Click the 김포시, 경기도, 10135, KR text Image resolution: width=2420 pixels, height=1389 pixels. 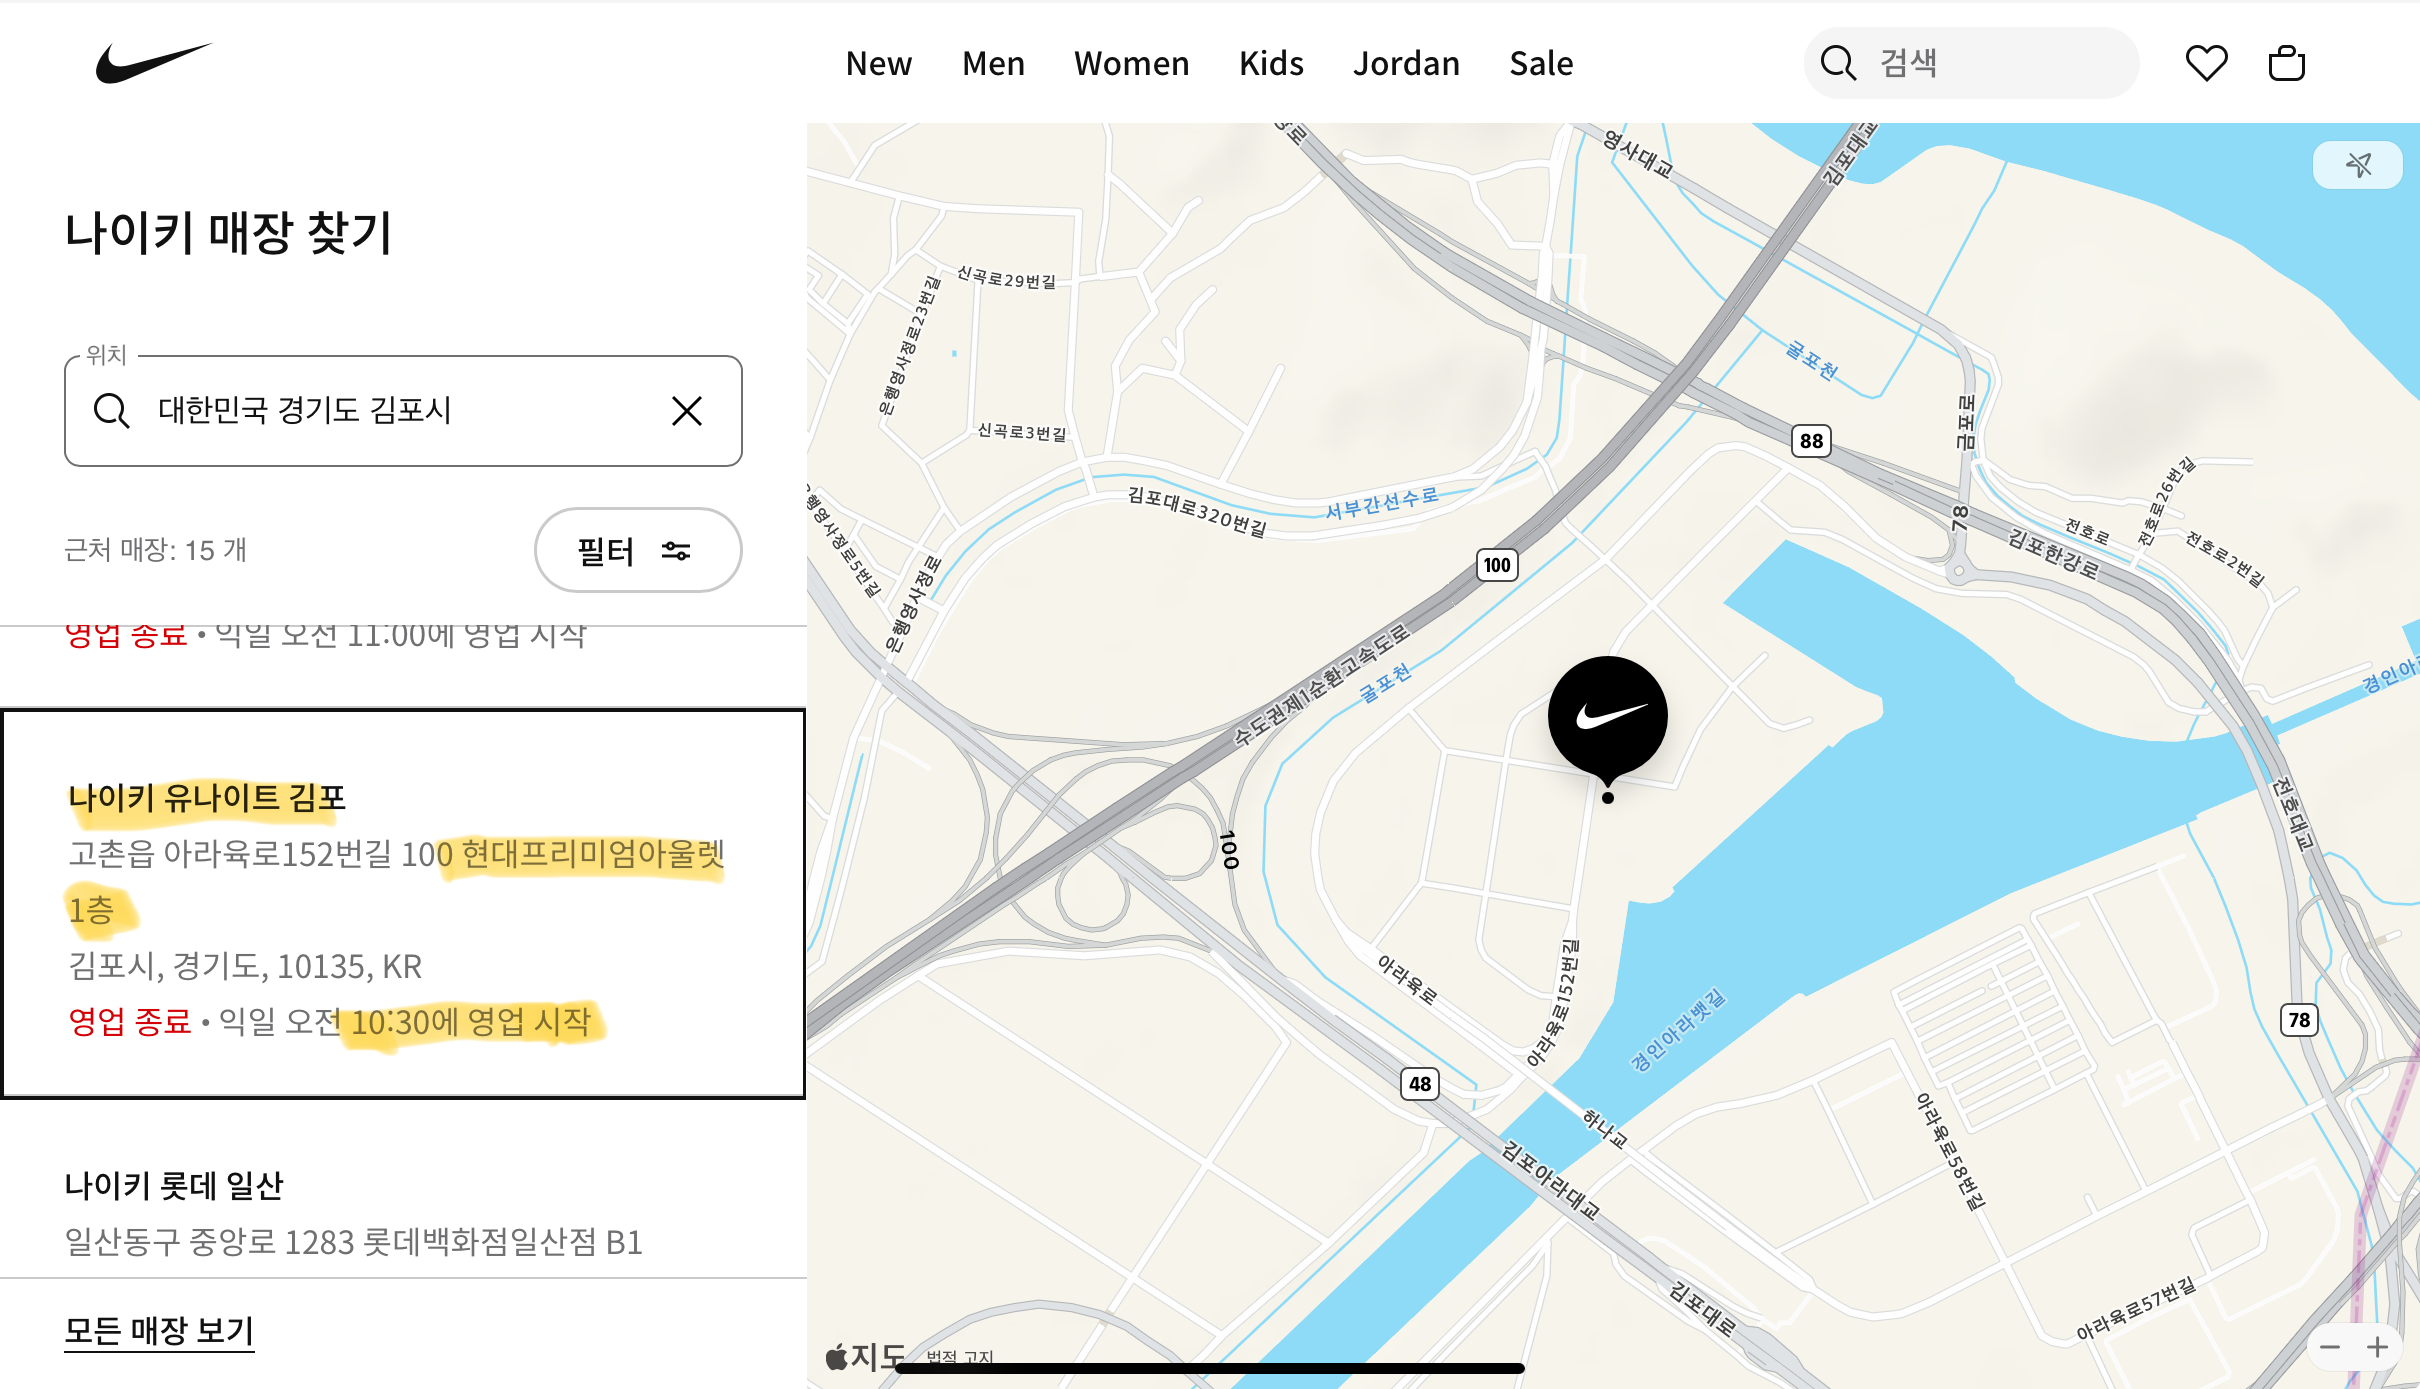(x=245, y=966)
